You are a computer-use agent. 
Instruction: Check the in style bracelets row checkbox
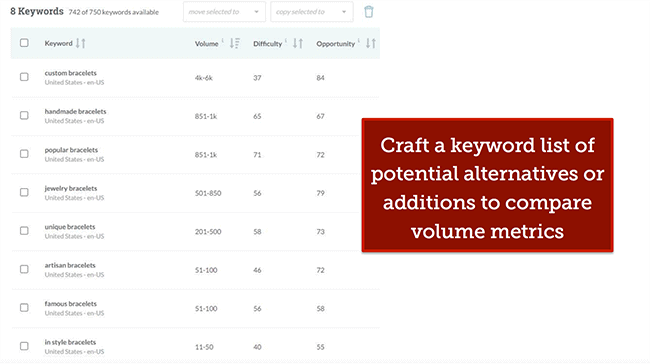[24, 346]
